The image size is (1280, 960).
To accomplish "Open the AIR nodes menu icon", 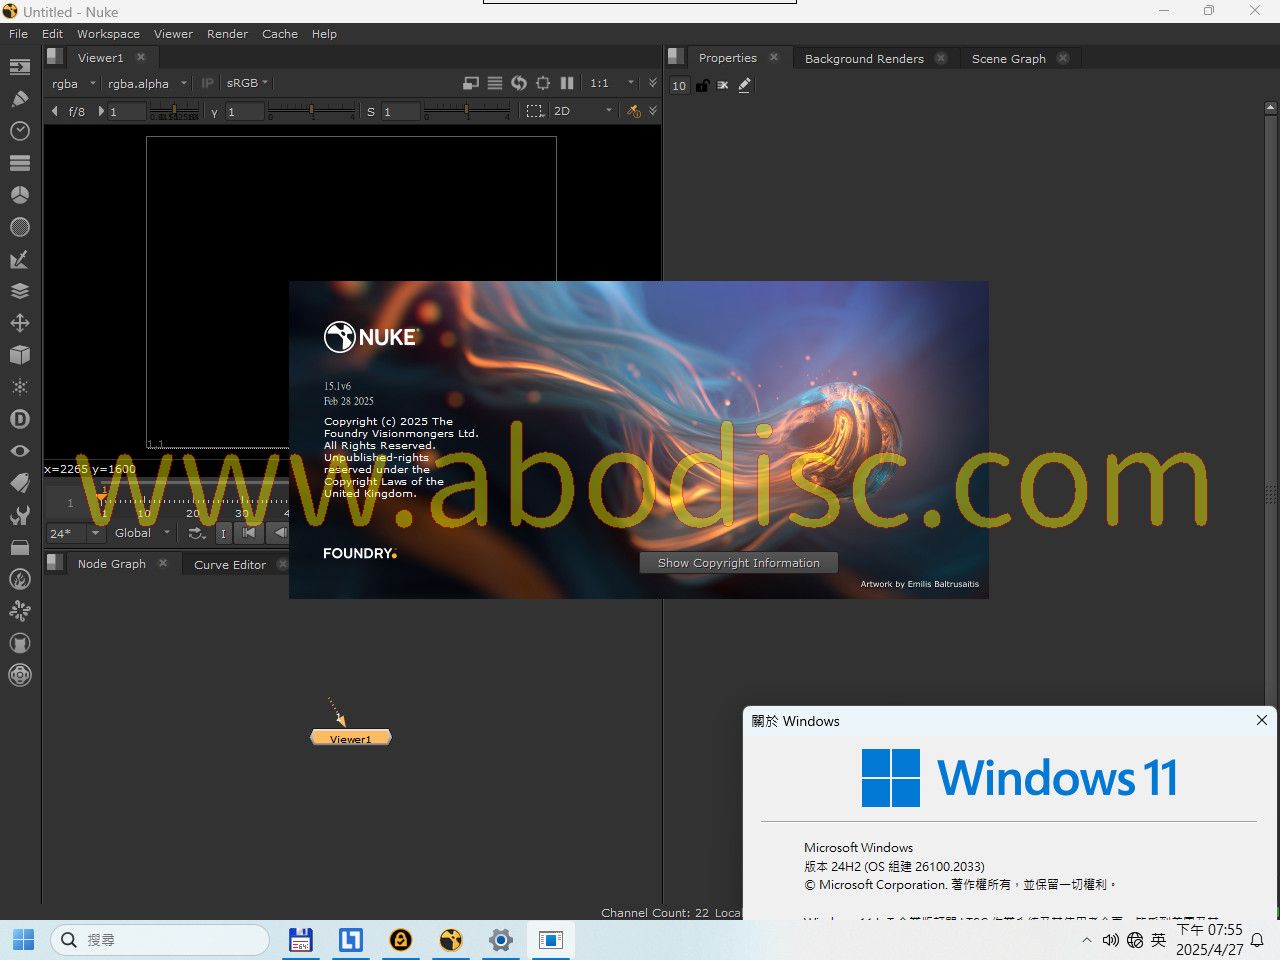I will [20, 611].
